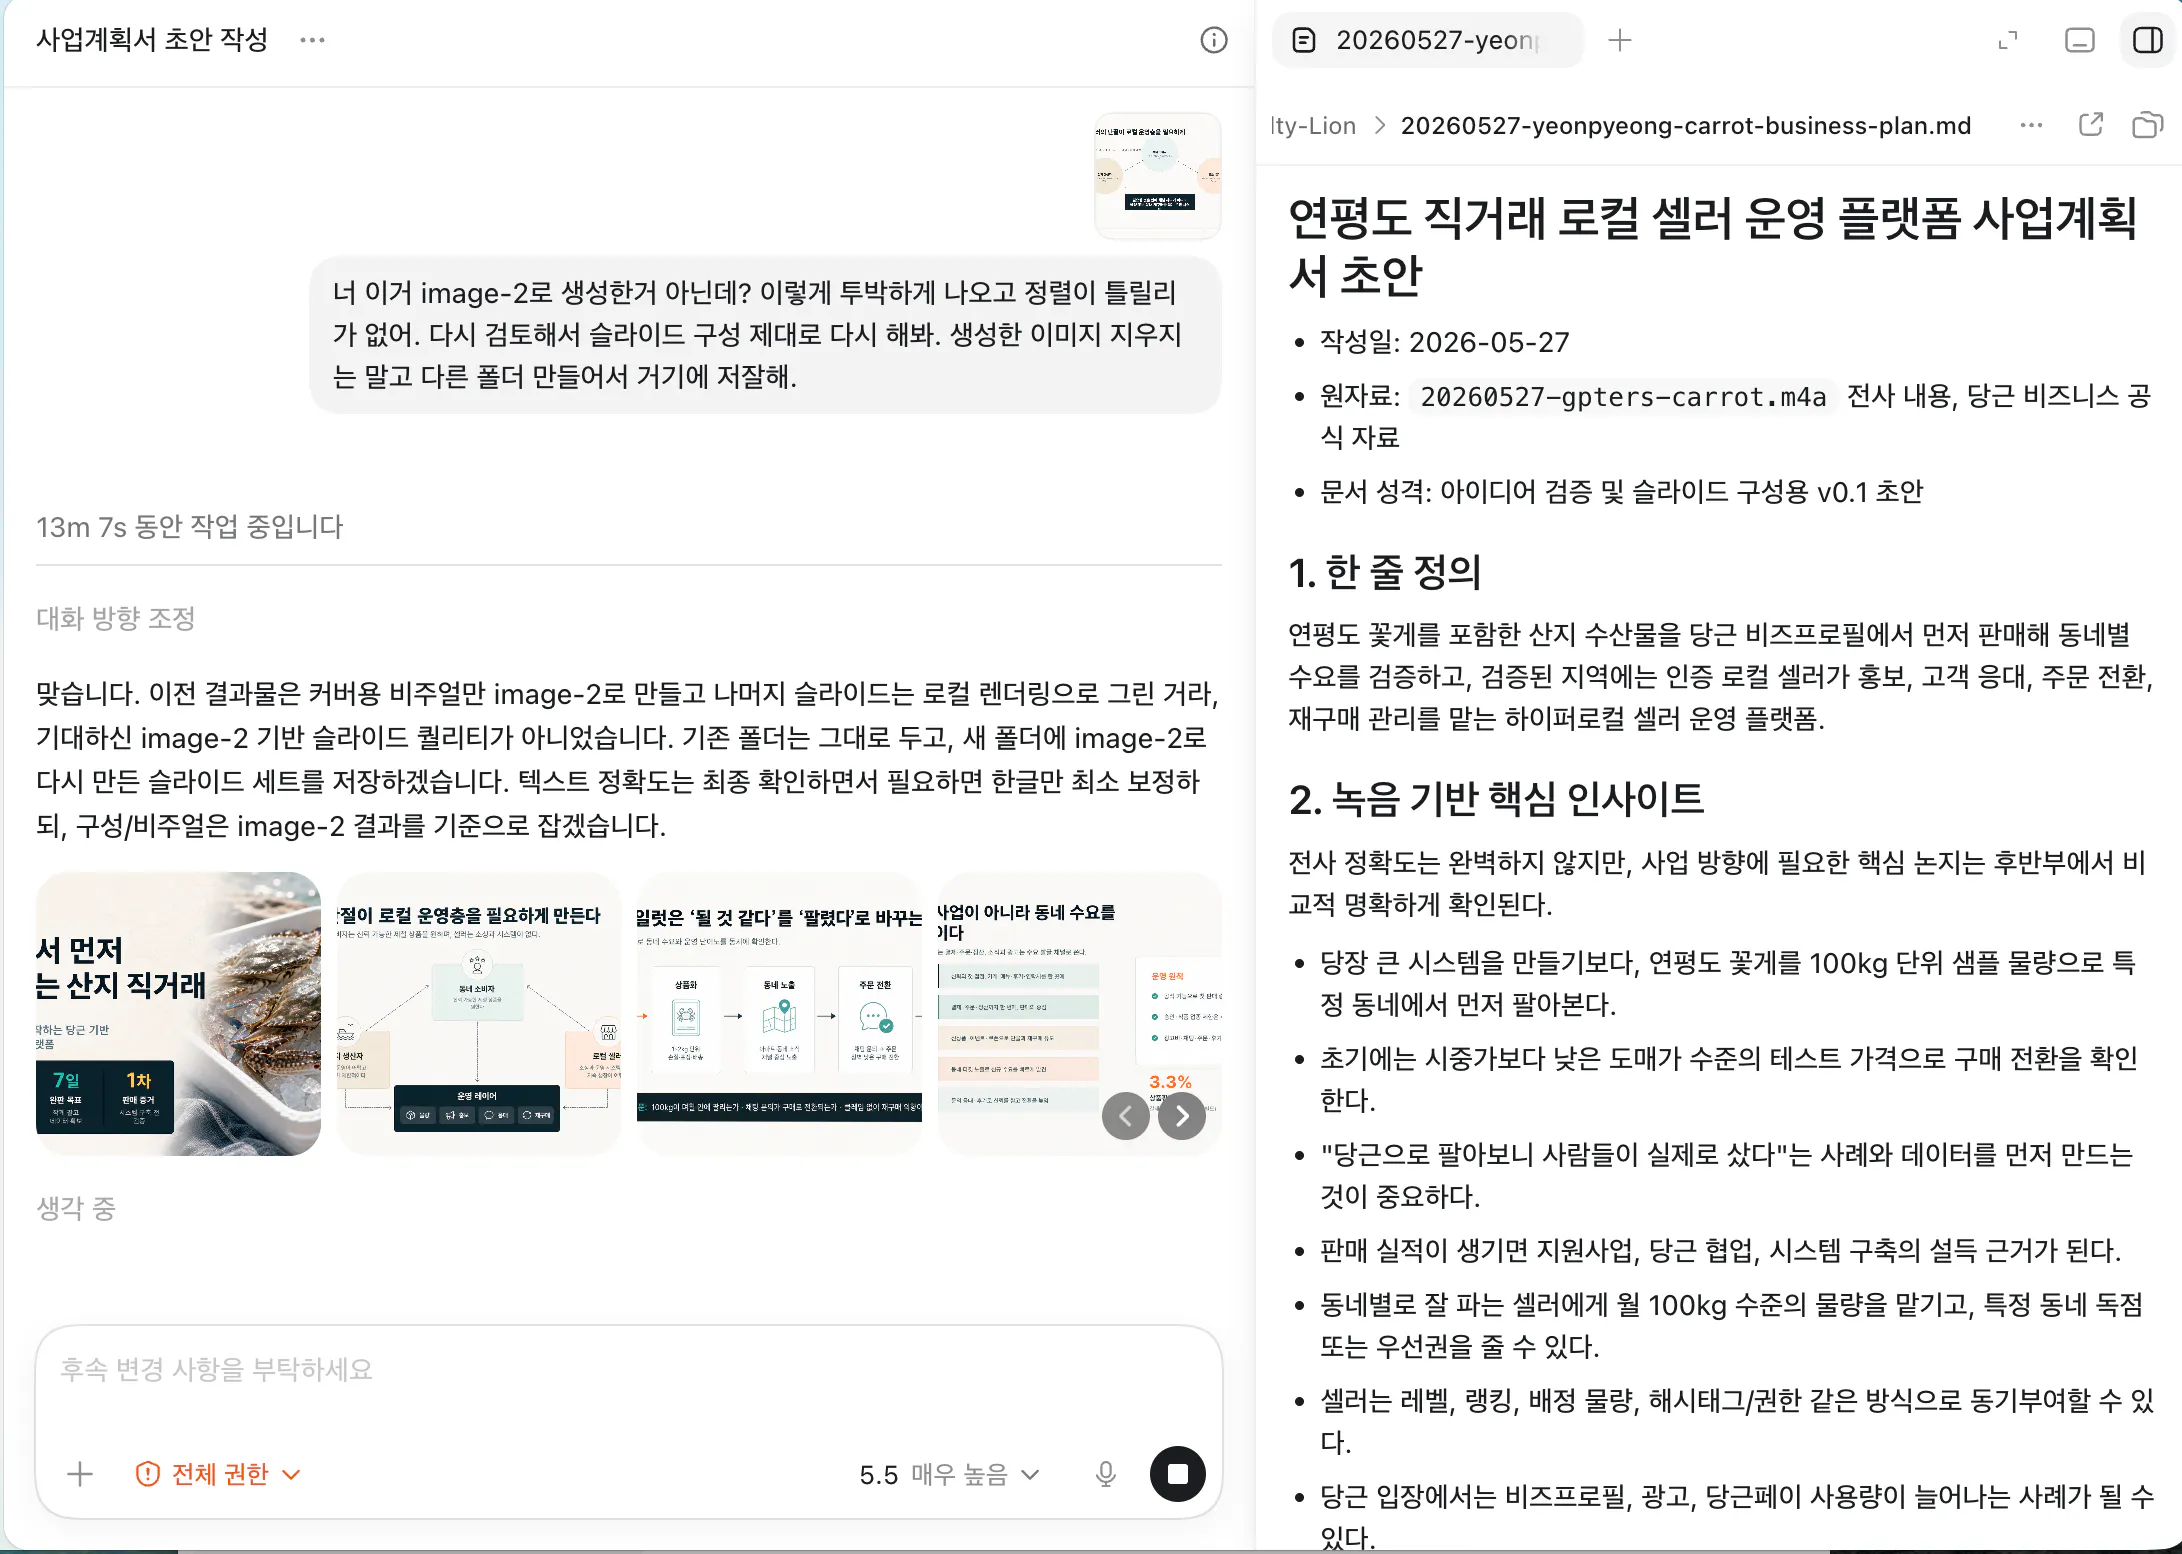Click the microphone voice input icon
This screenshot has height=1554, width=2182.
point(1105,1474)
